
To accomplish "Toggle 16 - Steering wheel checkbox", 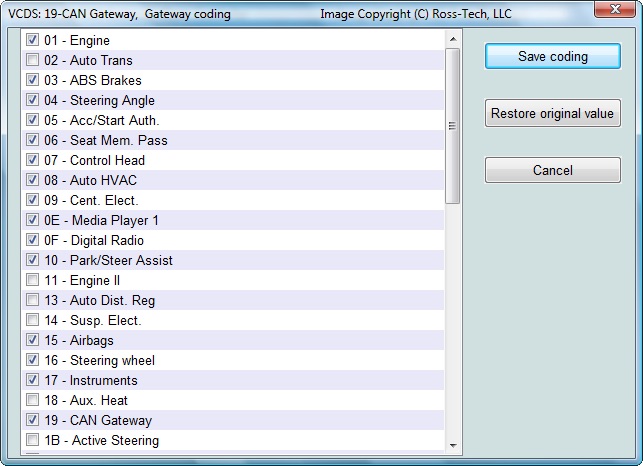I will pos(32,360).
